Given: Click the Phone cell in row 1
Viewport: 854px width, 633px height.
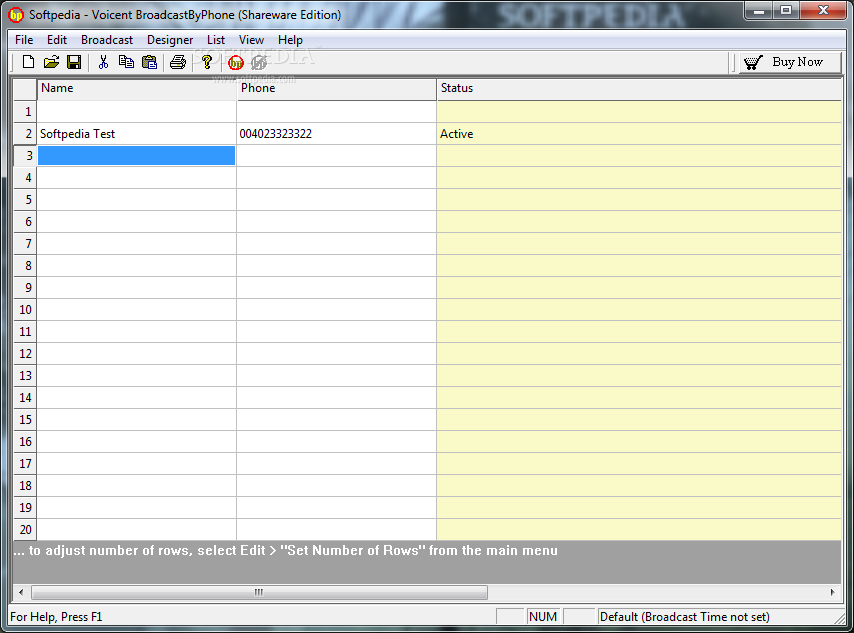Looking at the screenshot, I should click(x=337, y=112).
